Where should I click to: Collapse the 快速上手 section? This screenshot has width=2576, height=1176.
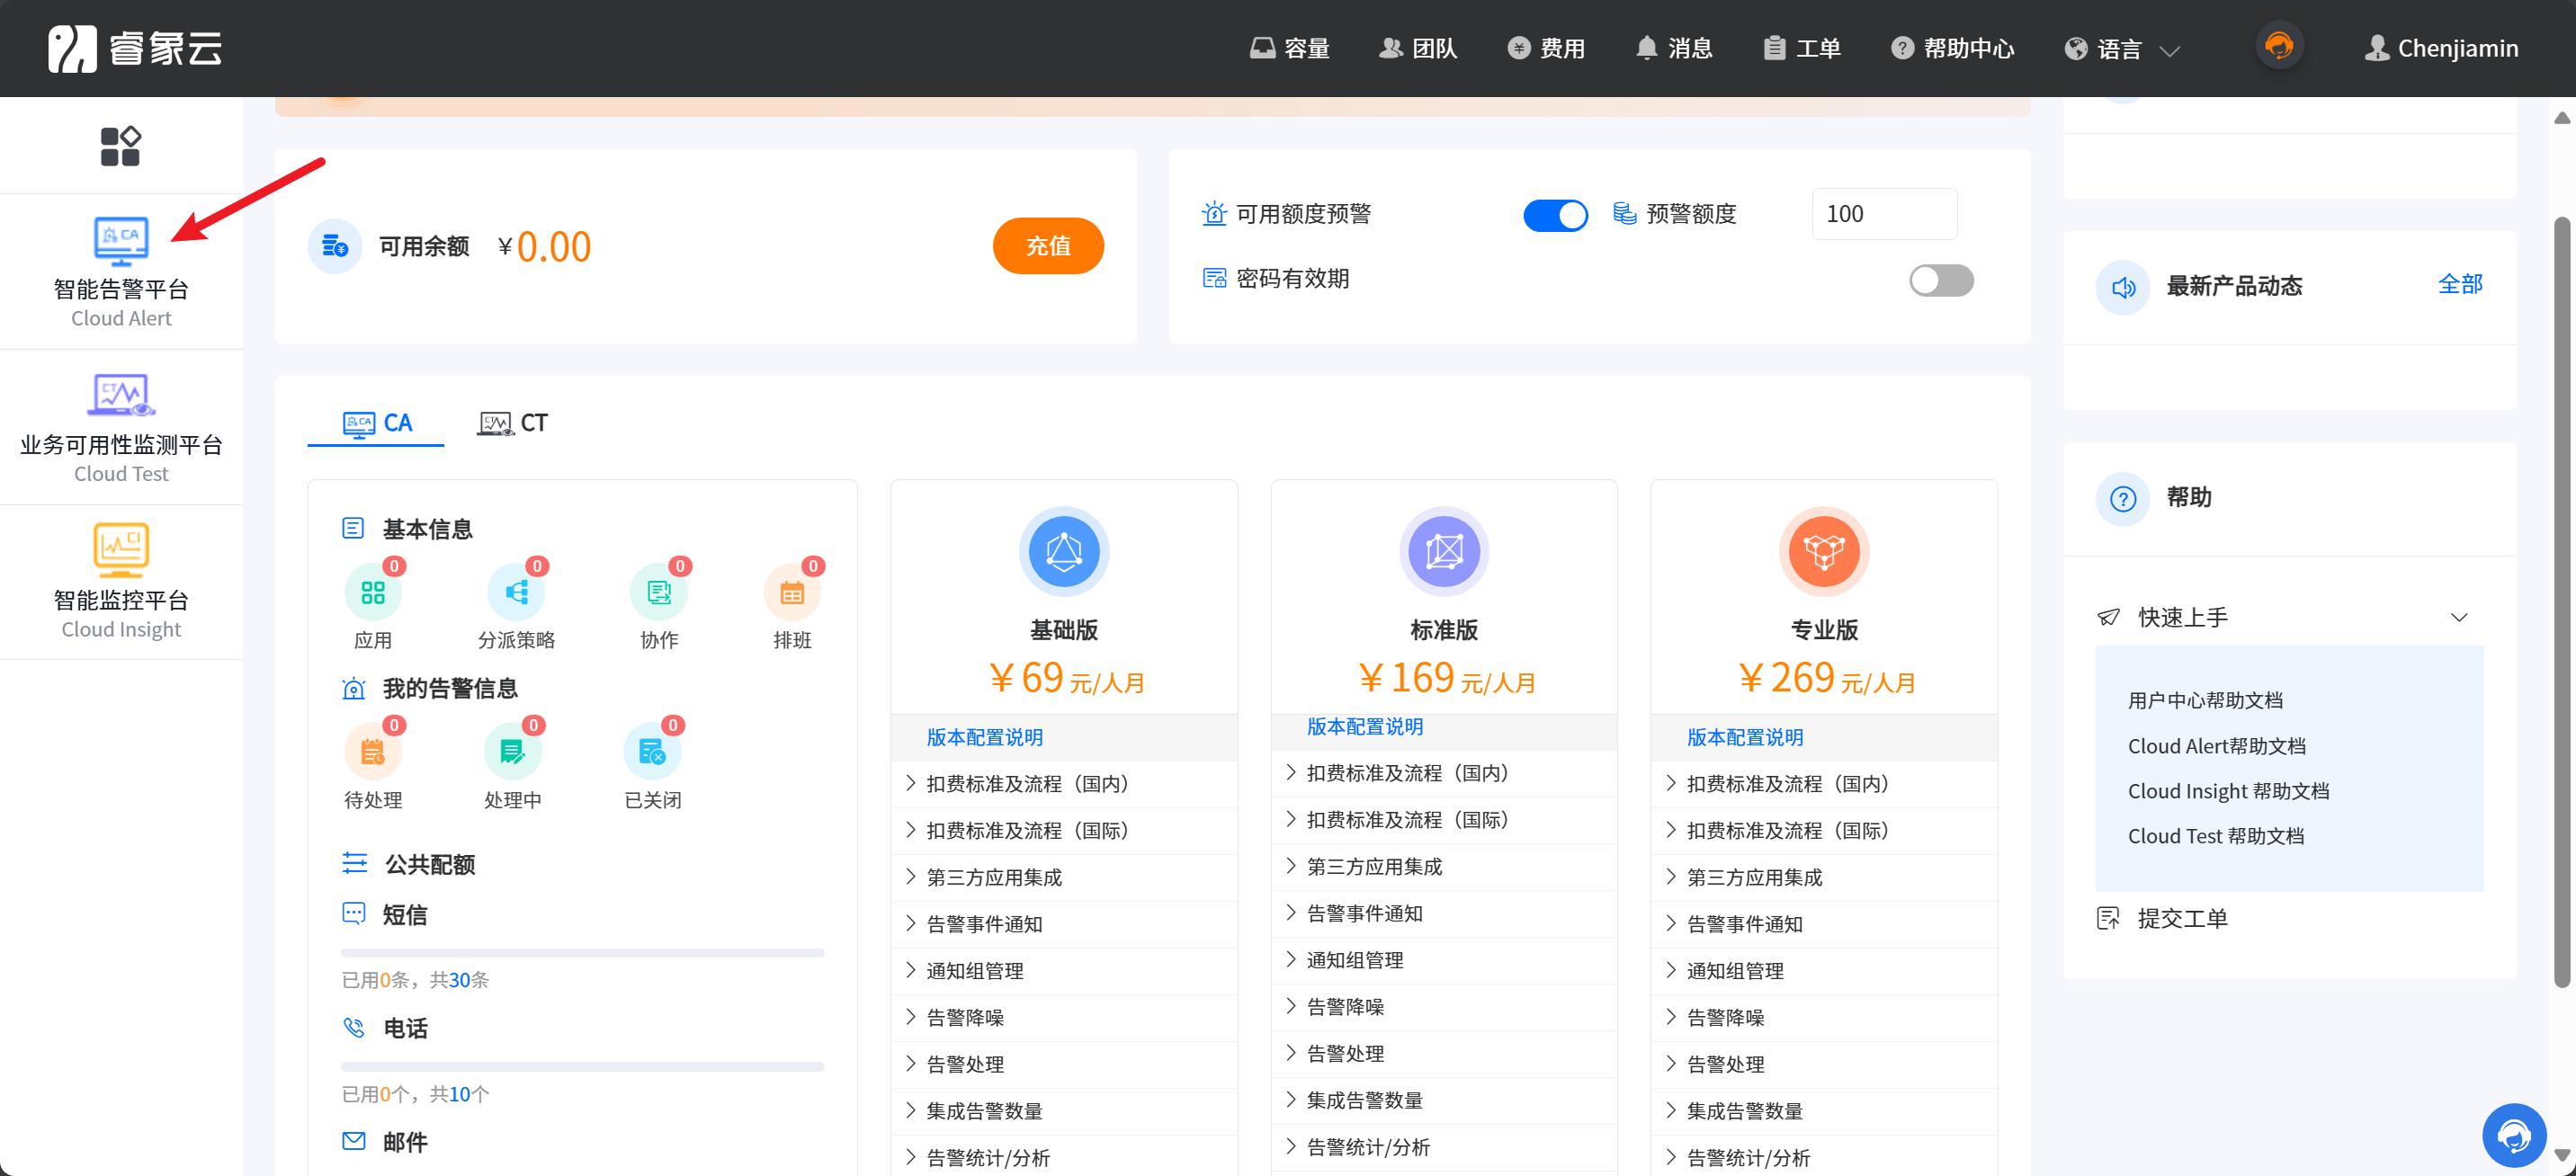coord(2459,617)
